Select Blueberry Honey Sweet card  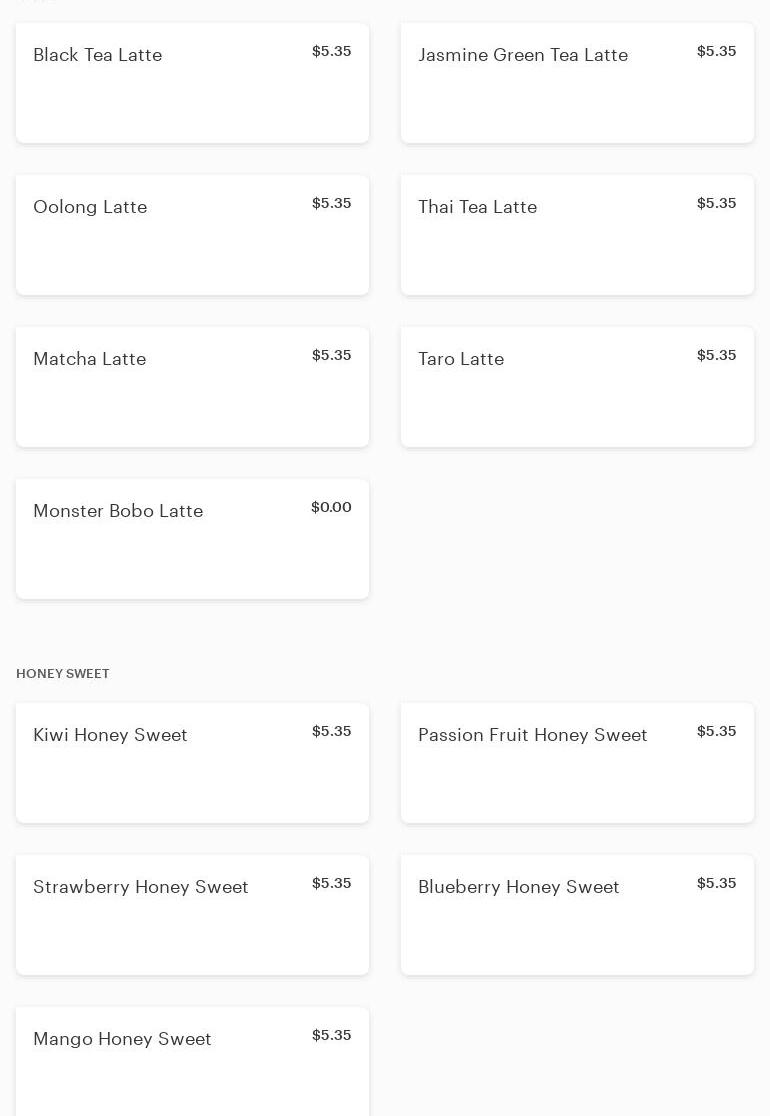[577, 915]
